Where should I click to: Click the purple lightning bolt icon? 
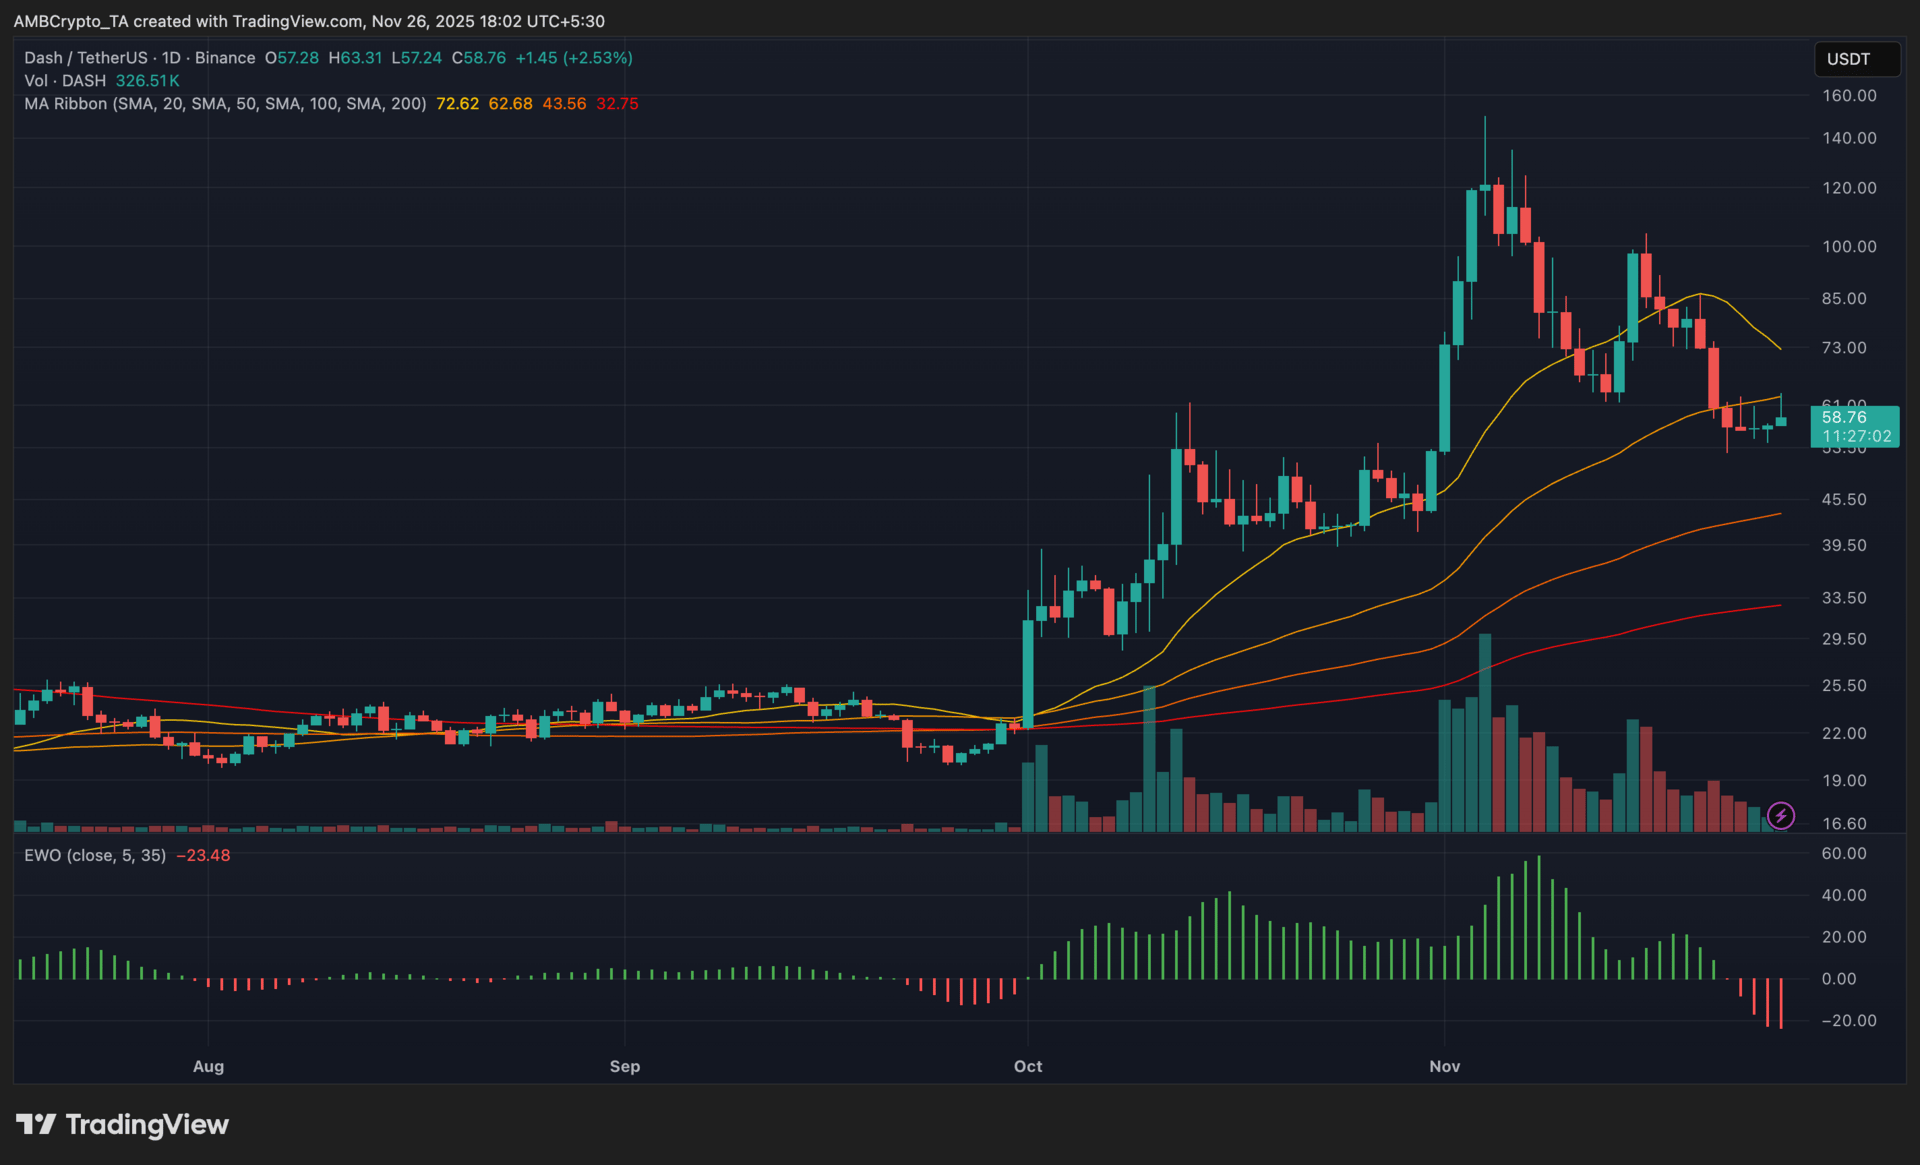click(x=1780, y=816)
